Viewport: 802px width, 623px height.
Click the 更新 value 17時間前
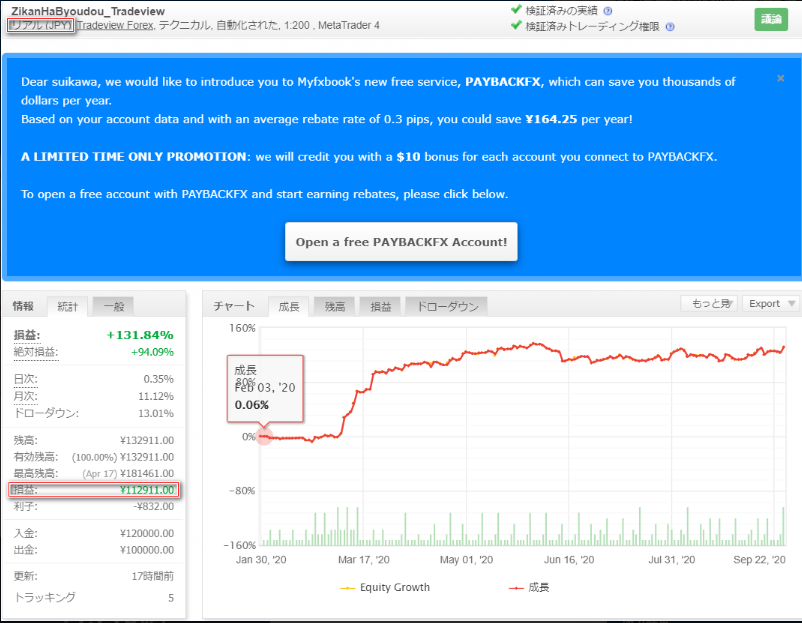pos(153,576)
